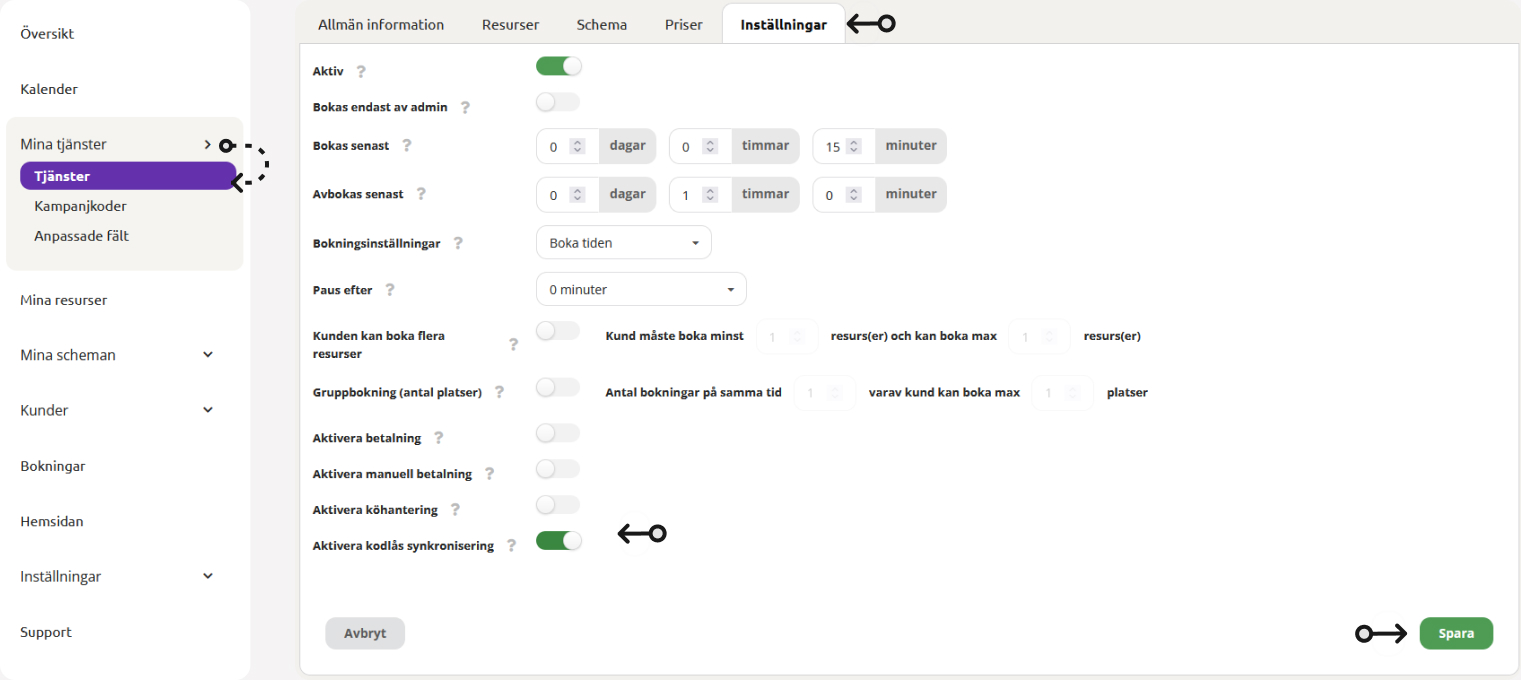
Task: Click help icon next to Paus efter
Action: (390, 290)
